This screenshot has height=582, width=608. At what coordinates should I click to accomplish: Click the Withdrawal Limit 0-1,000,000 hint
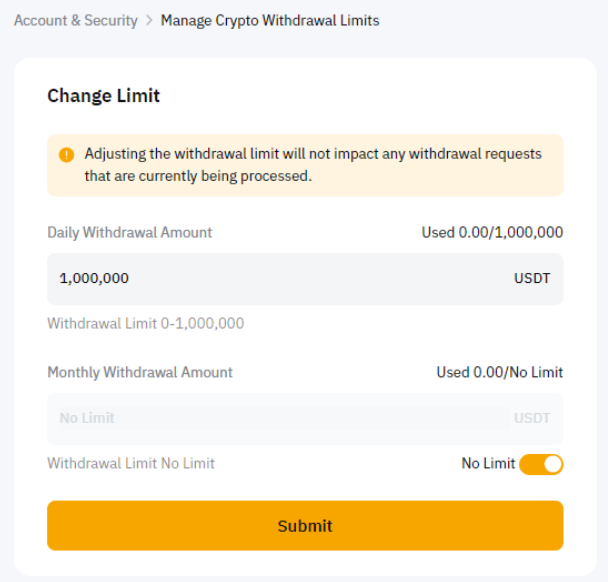click(146, 323)
